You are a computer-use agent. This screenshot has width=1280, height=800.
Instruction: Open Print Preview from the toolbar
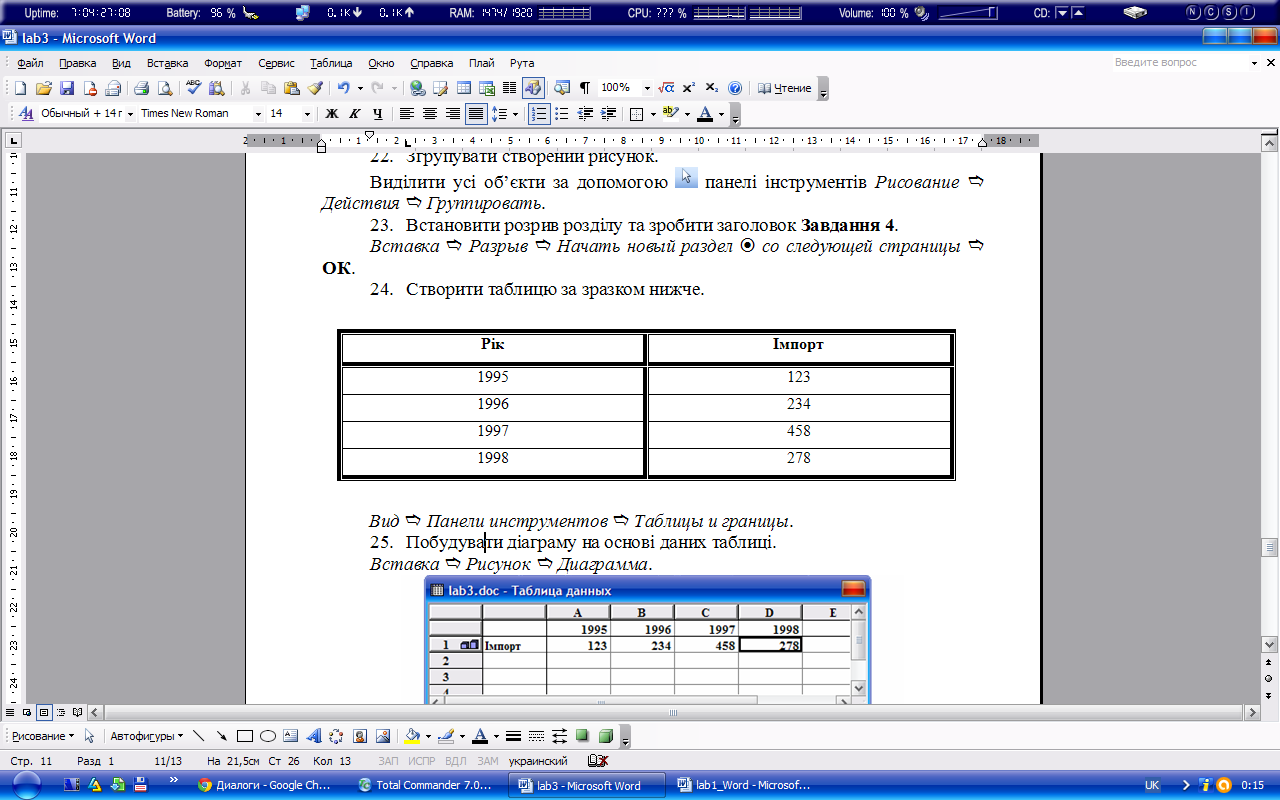tap(163, 88)
